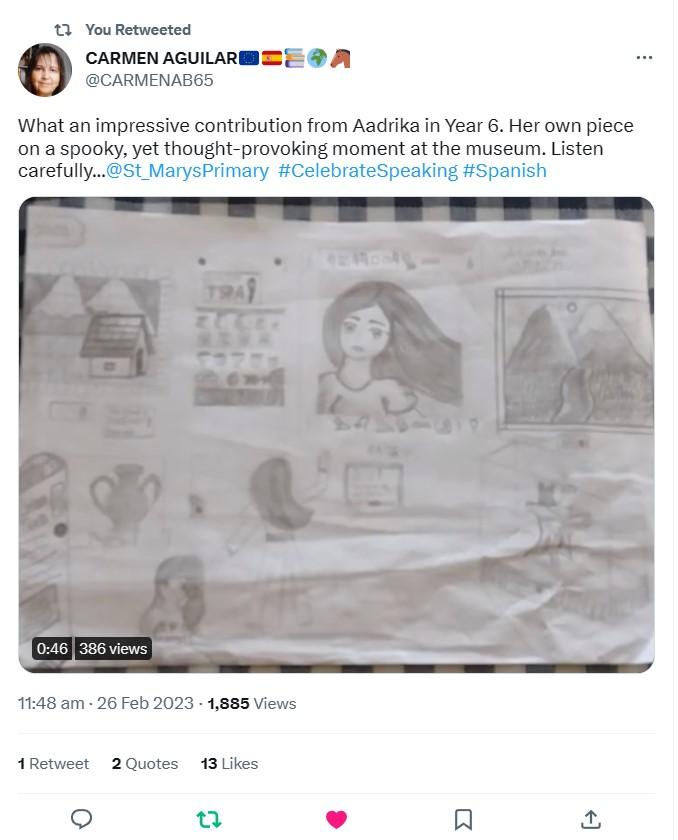Open the @St_MarysPrimary mention link
The width and height of the screenshot is (678, 840).
click(187, 171)
